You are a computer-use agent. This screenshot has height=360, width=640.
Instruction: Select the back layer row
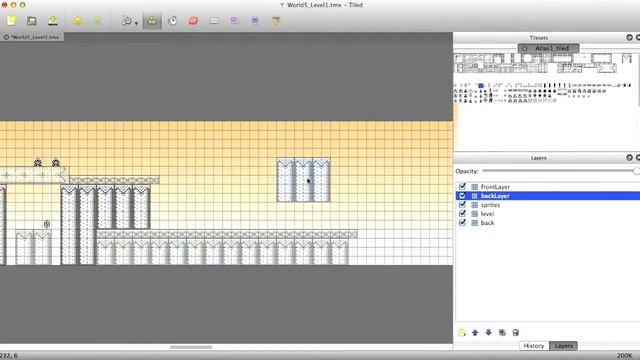(547, 222)
